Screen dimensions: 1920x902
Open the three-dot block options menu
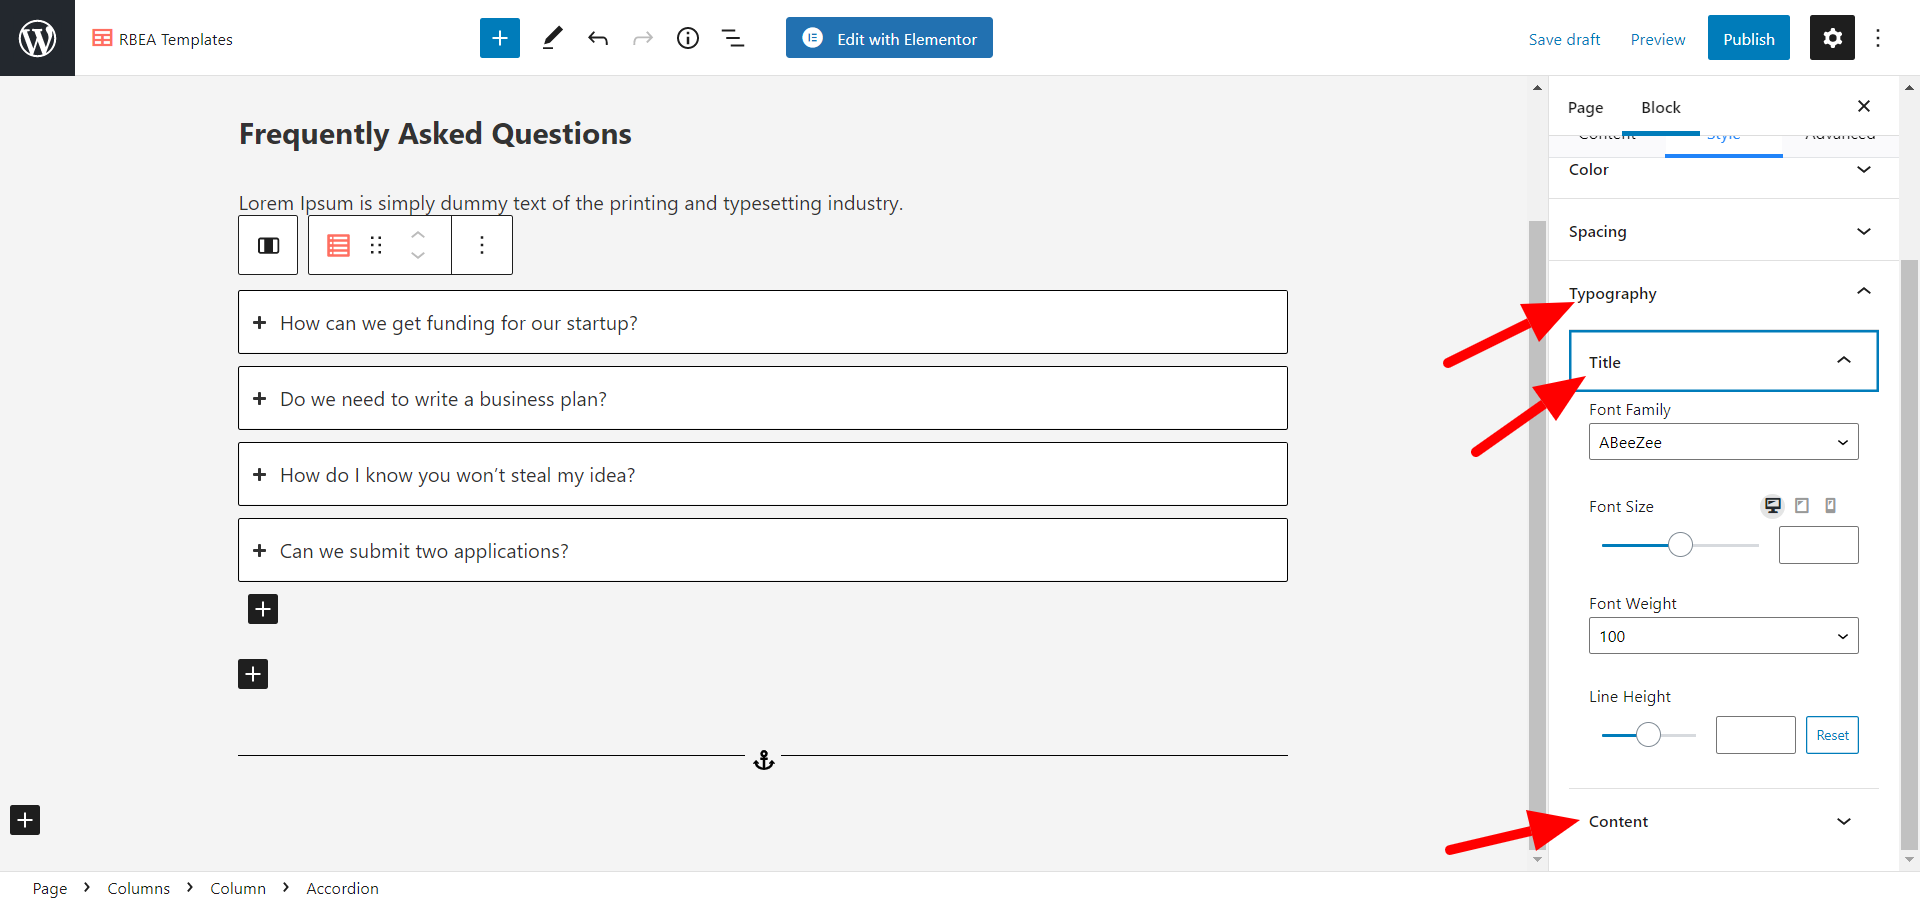(482, 245)
